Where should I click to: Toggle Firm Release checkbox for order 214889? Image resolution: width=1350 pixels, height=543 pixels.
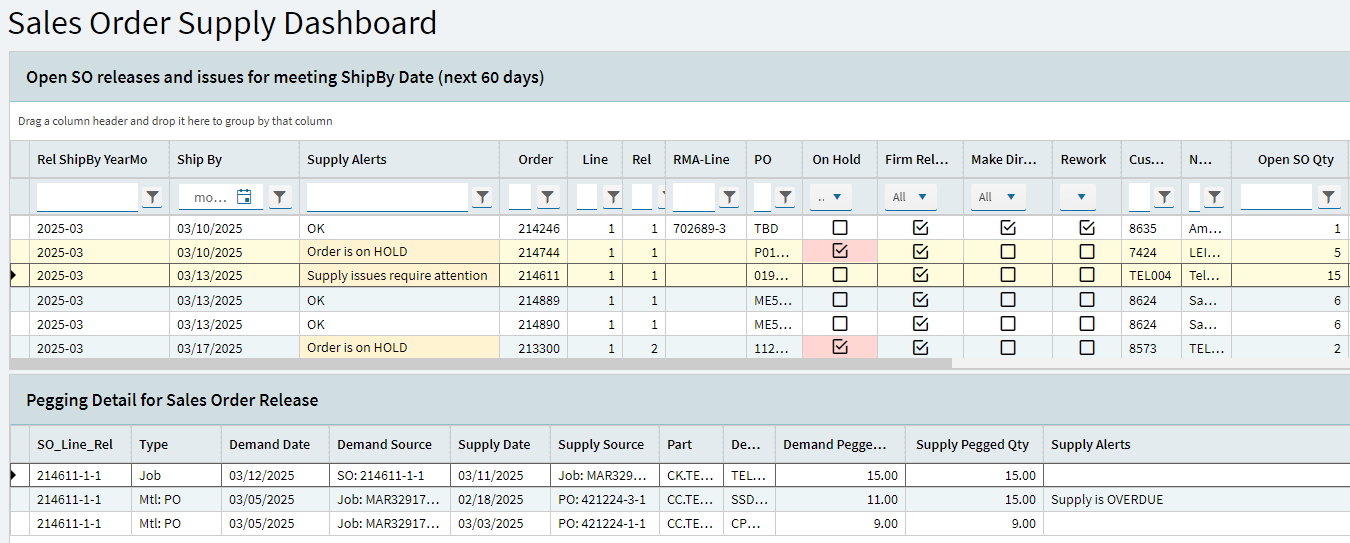click(x=921, y=299)
